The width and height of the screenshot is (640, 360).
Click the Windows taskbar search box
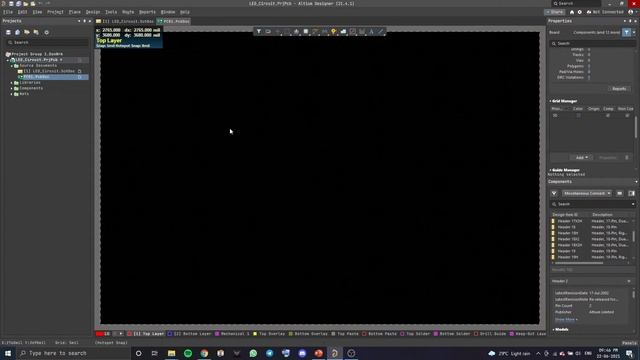[73, 353]
